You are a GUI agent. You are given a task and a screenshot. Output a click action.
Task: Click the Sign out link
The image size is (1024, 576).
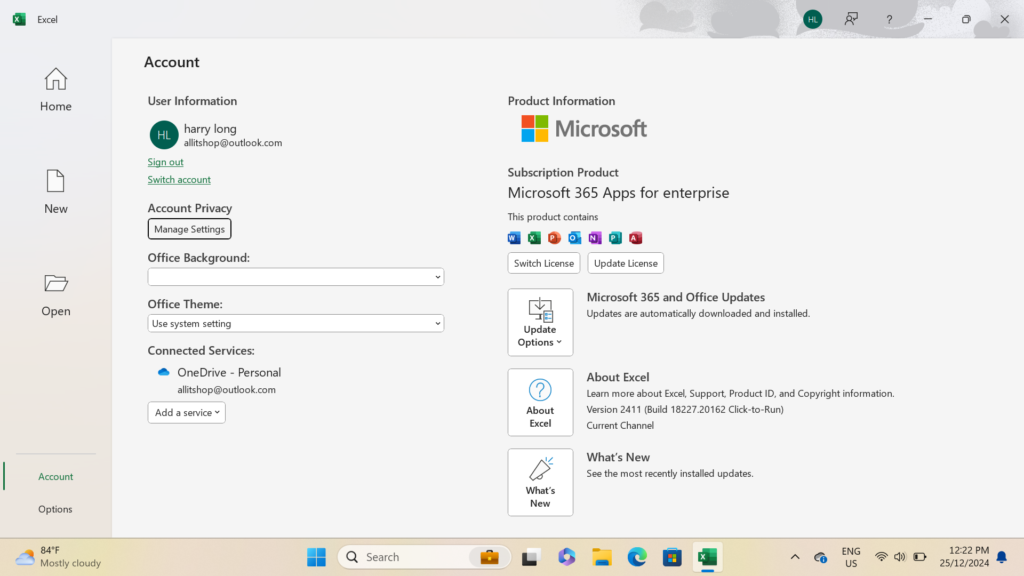pos(165,162)
